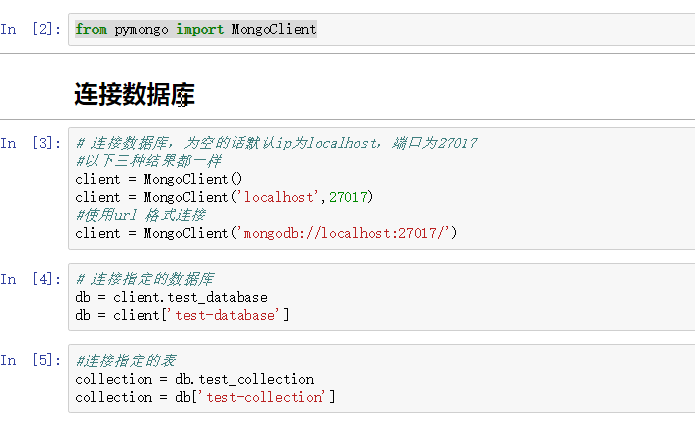Click the db = client.test_database line
This screenshot has width=695, height=427.
point(172,297)
